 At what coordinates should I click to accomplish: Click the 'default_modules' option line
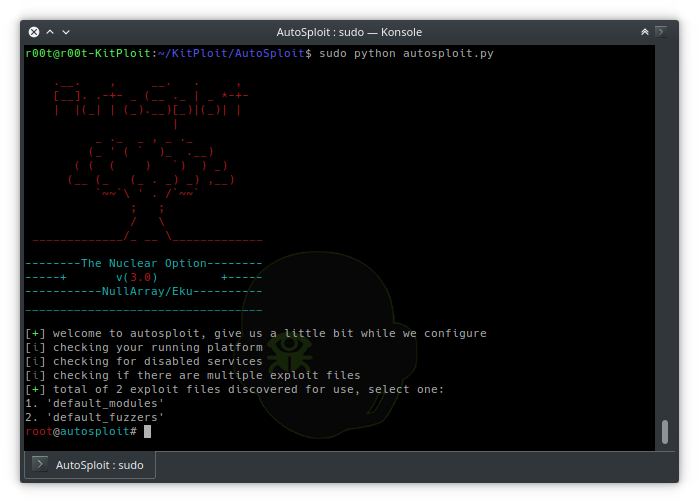coord(95,403)
